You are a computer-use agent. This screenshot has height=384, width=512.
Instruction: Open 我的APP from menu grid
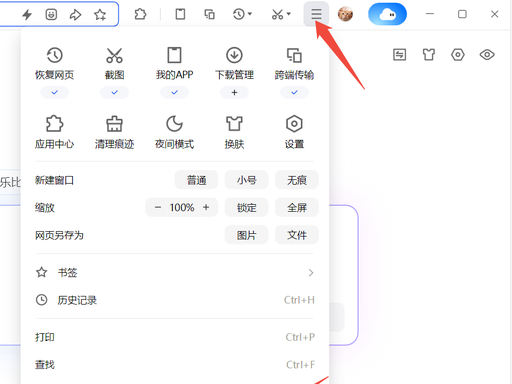[174, 64]
